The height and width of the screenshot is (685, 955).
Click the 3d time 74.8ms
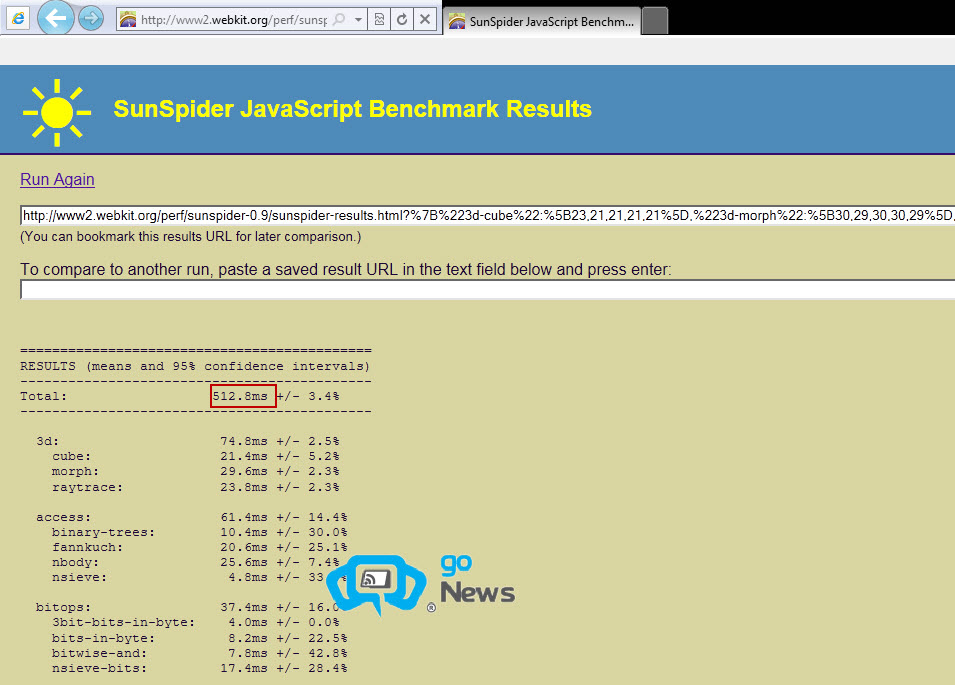tap(244, 441)
